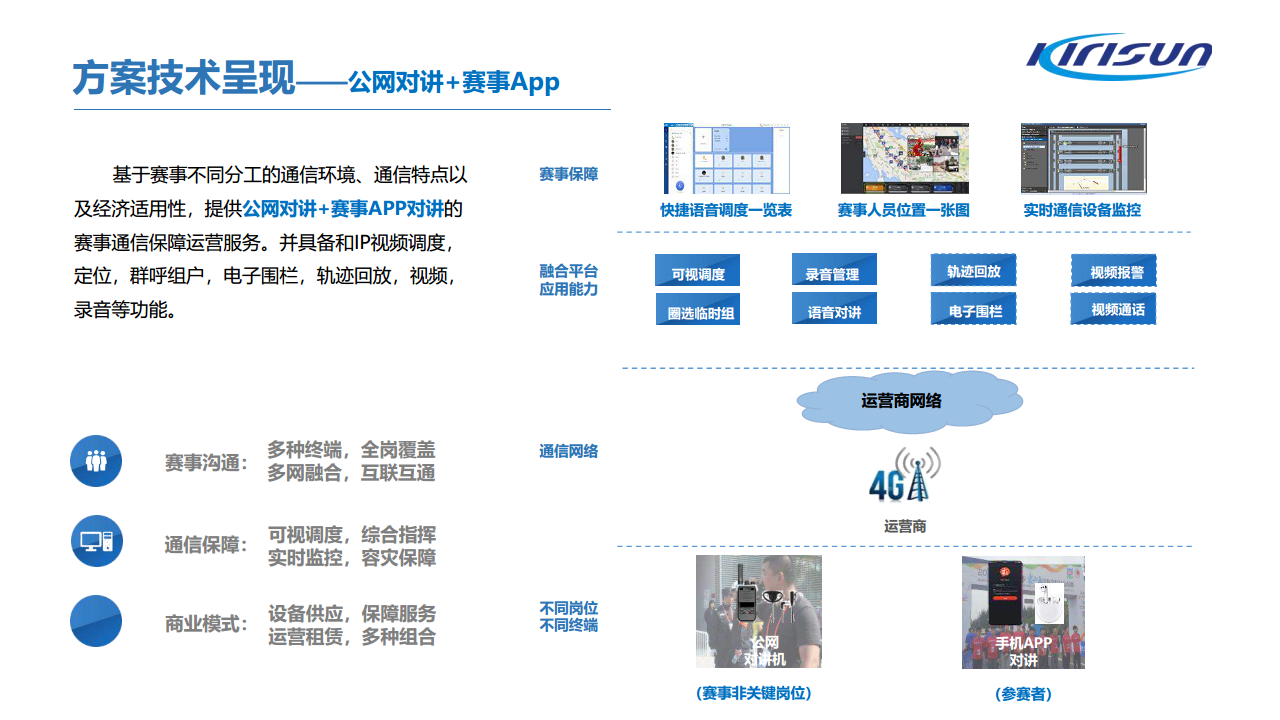This screenshot has height=720, width=1280.
Task: Click the bold 公网对讲+赛事APP对讲 phrase in paragraph
Action: coord(343,209)
